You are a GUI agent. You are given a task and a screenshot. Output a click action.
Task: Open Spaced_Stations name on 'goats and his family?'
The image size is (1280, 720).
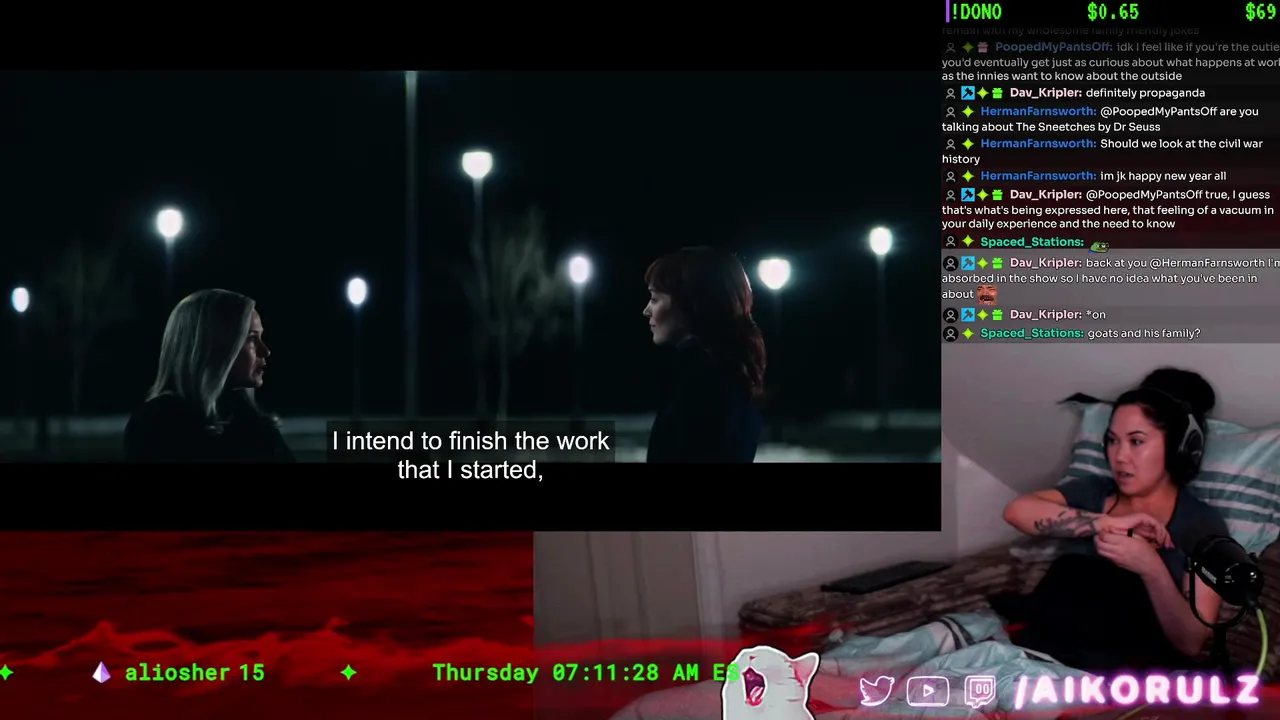[x=1032, y=334]
